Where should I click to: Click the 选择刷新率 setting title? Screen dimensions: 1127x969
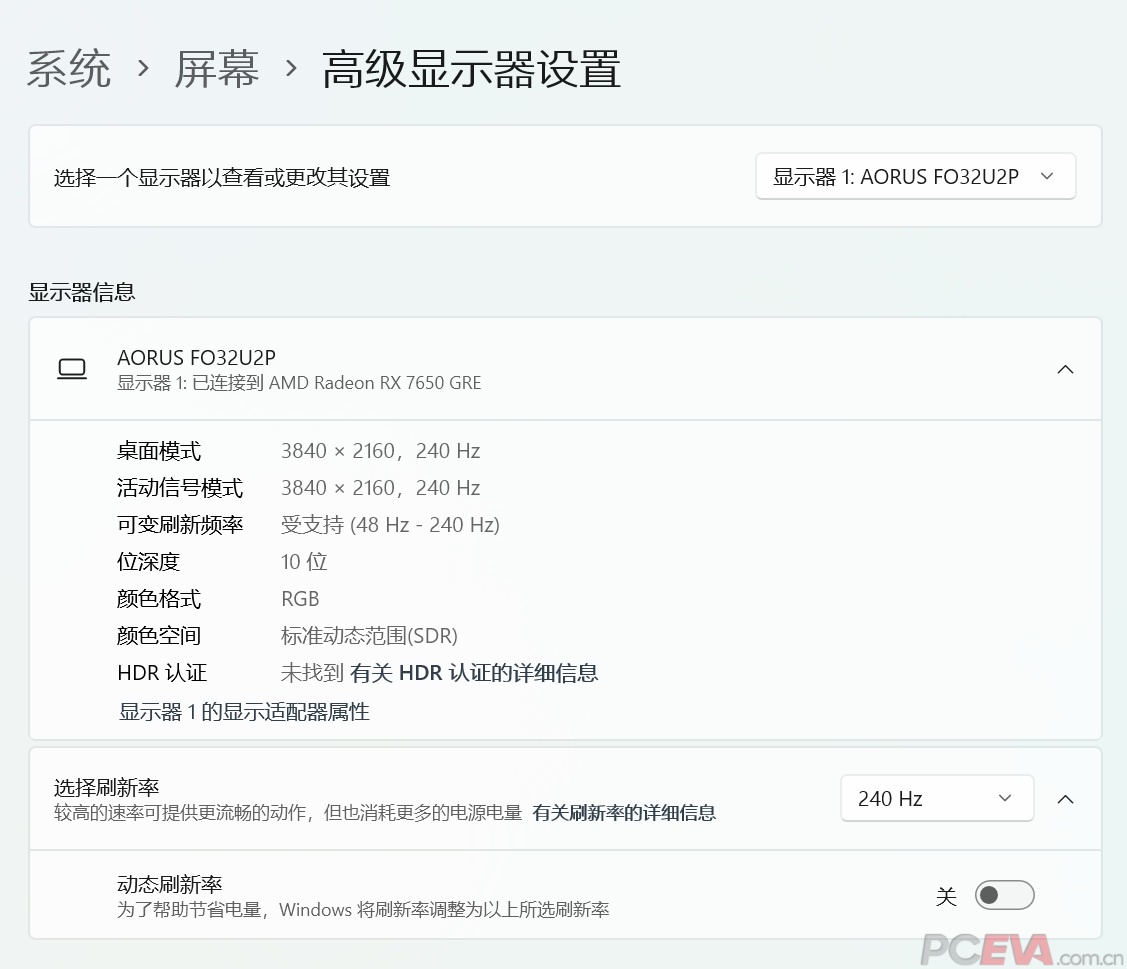[x=106, y=788]
